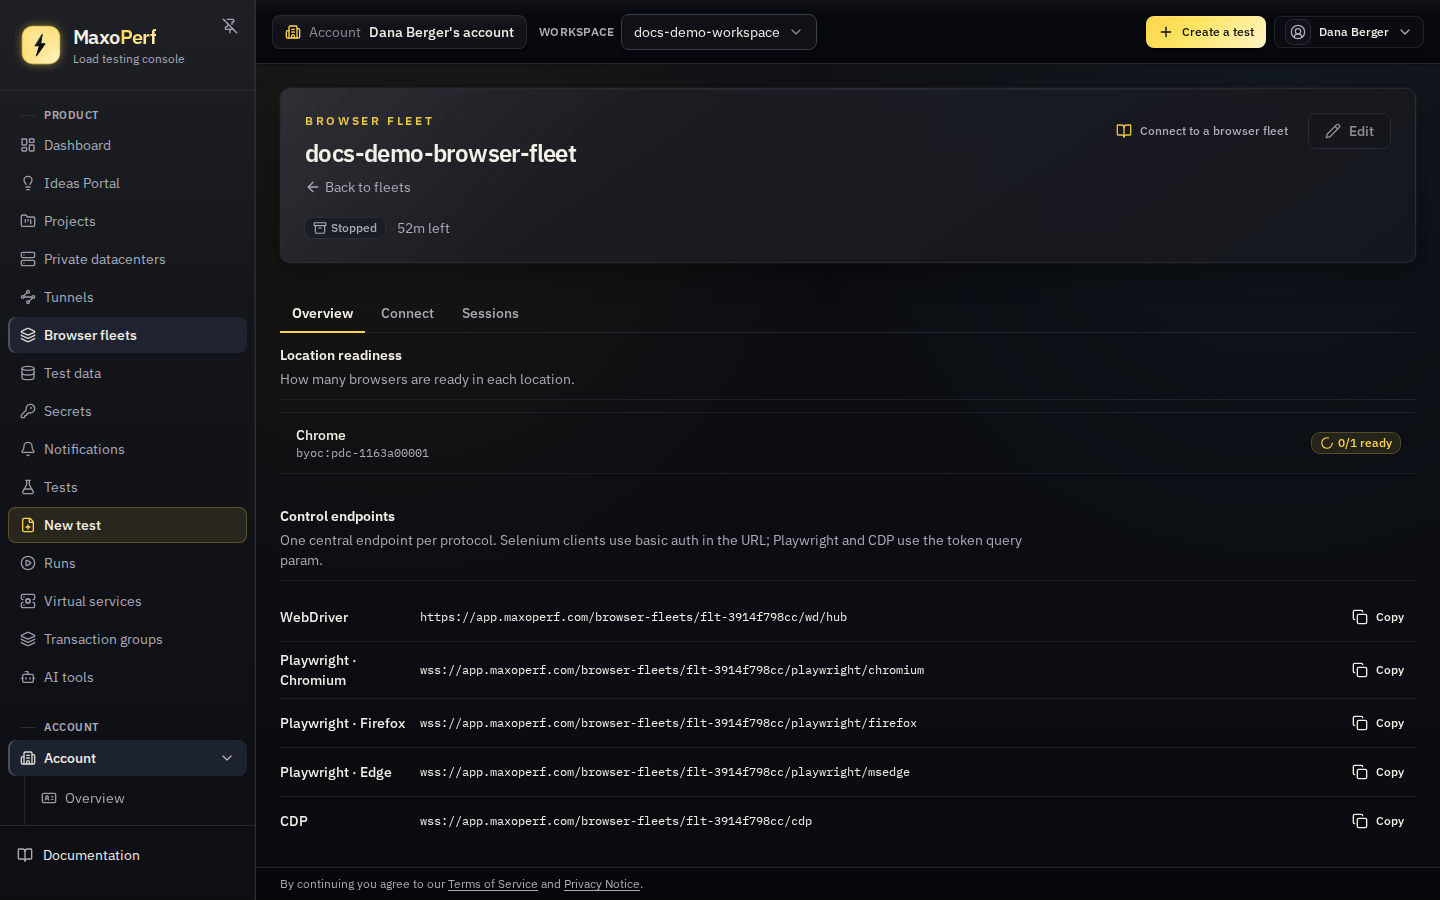Click the Dashboard grid icon
Screen dimensions: 1440x900
coord(28,145)
